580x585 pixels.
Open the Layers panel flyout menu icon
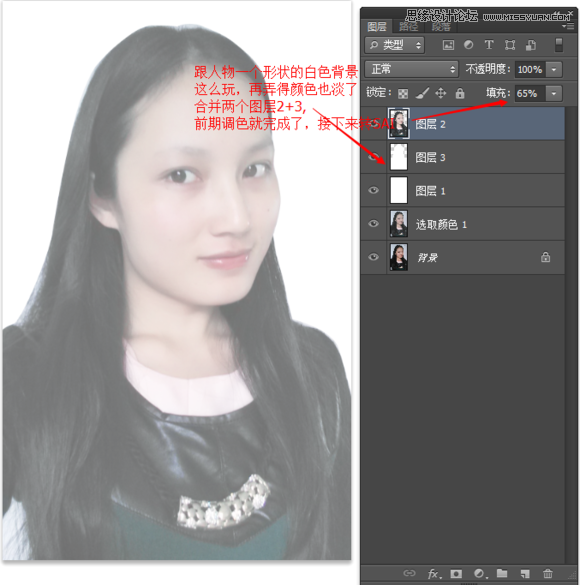pos(568,26)
